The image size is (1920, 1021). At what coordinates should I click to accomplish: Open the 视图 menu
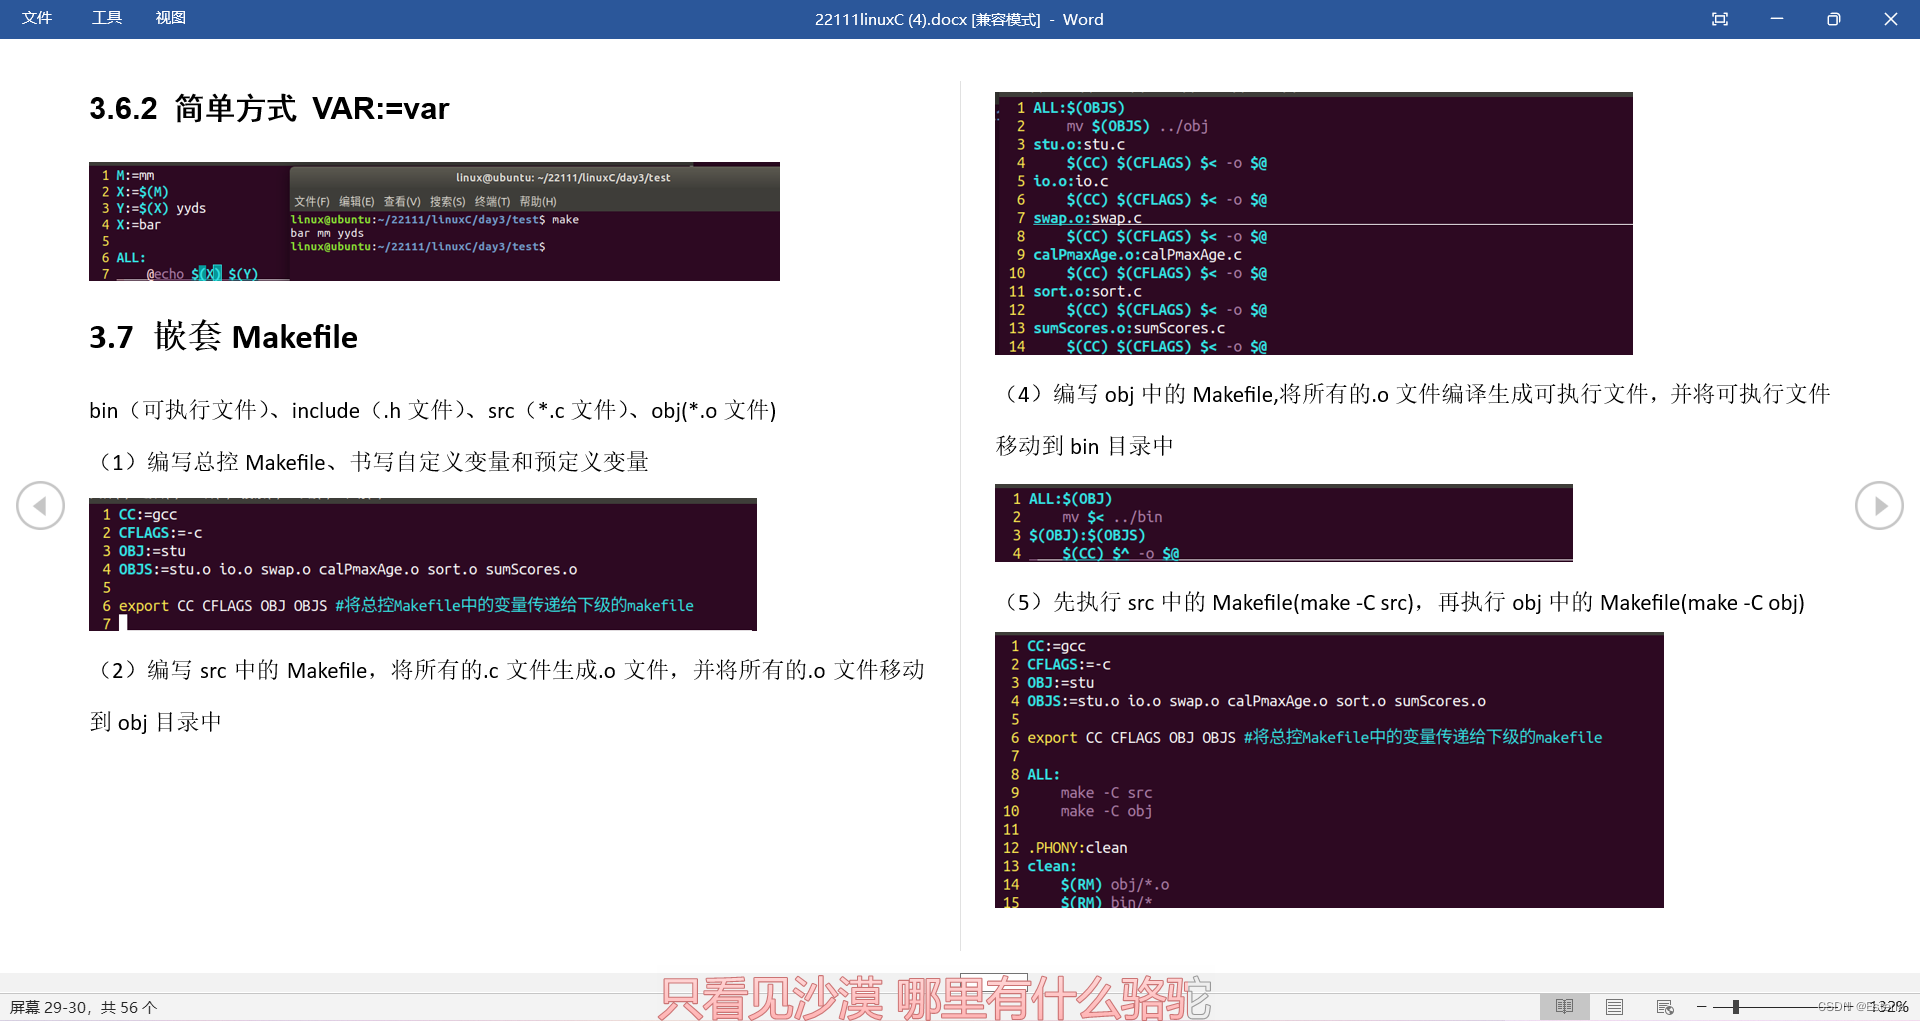170,18
